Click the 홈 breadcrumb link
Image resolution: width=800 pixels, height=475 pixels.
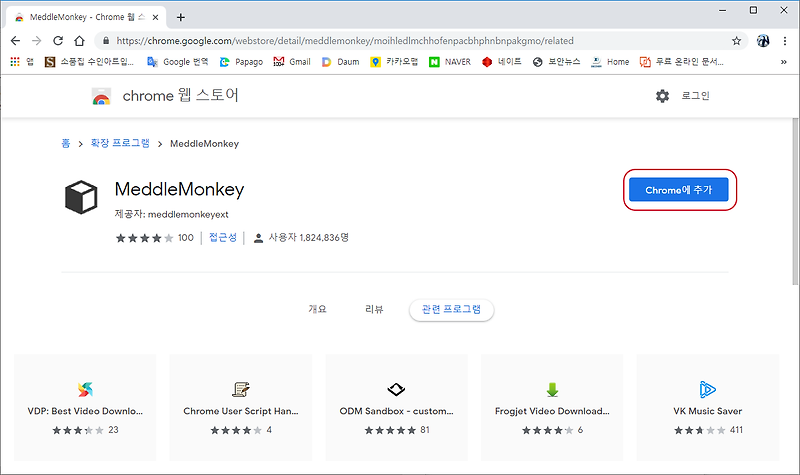(x=66, y=143)
